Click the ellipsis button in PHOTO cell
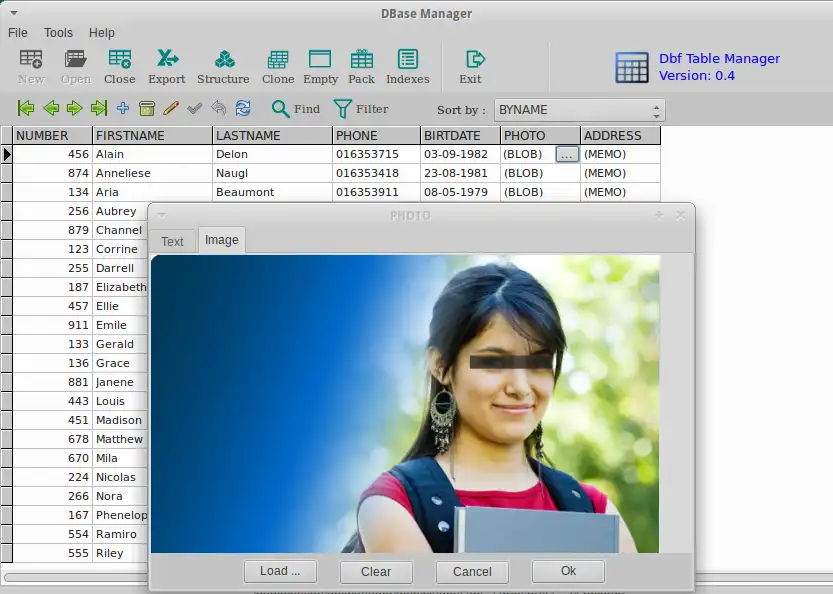 click(567, 155)
